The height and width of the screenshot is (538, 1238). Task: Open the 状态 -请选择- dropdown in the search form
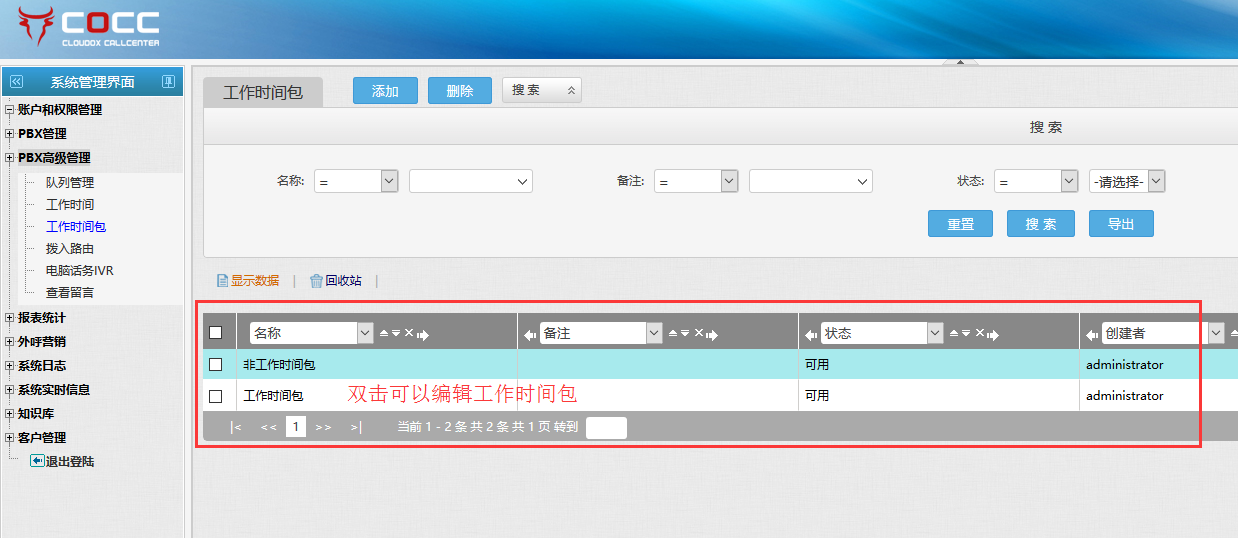tap(1127, 181)
